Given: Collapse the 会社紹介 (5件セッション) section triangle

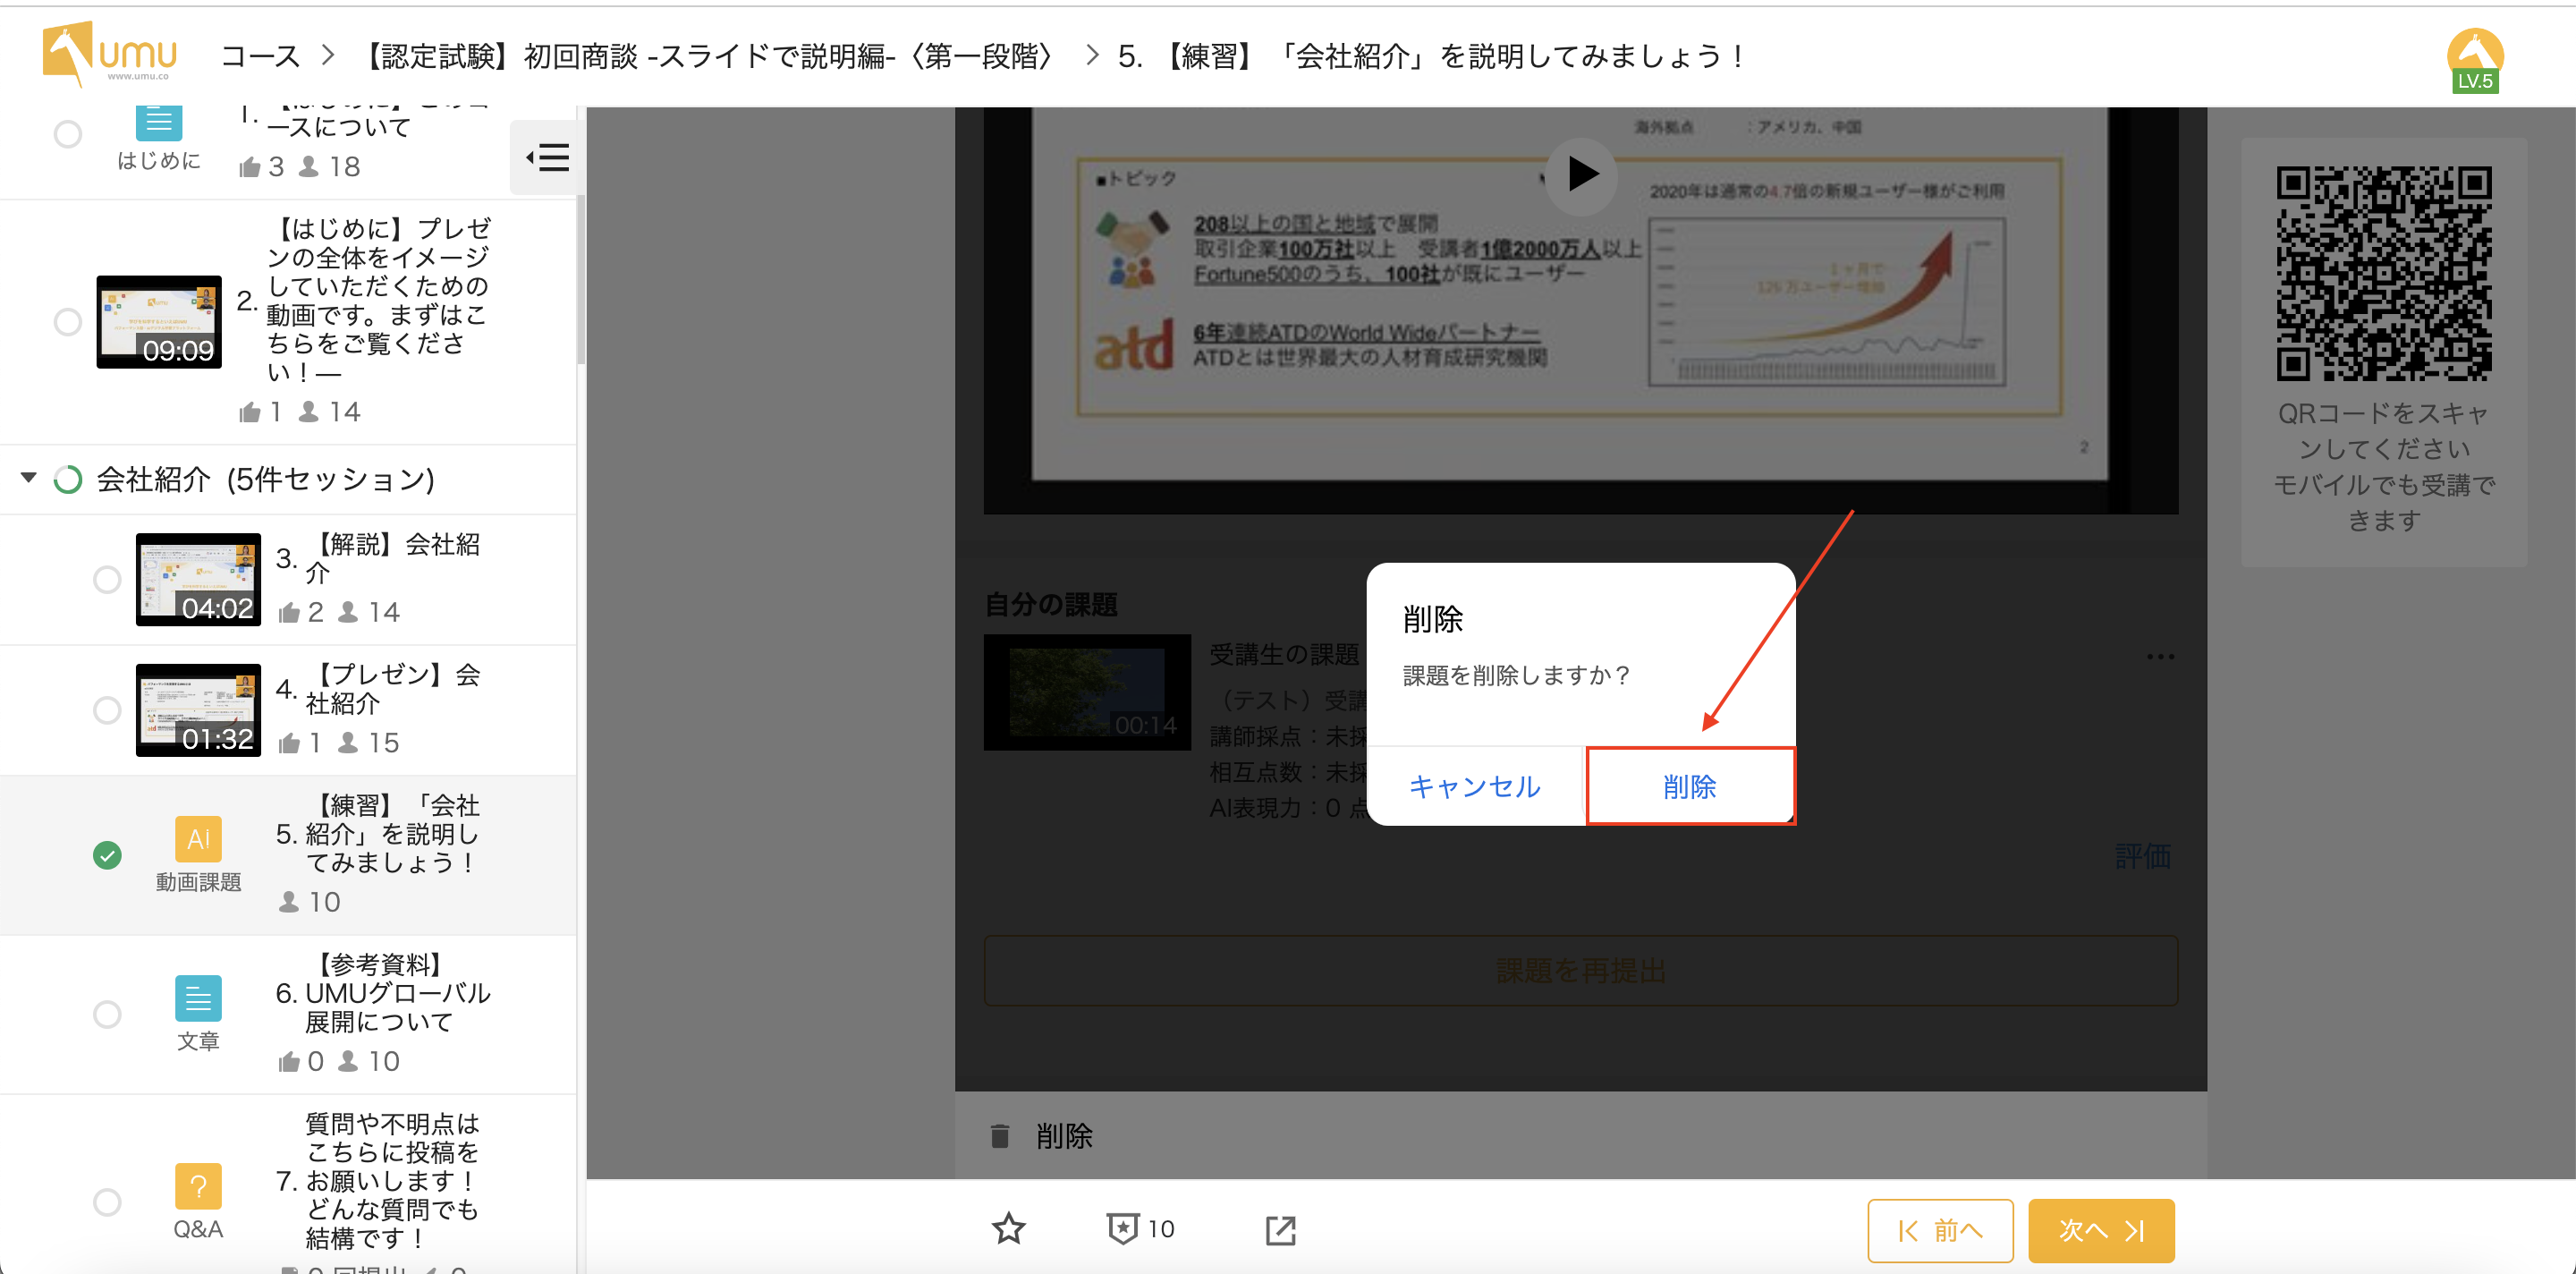Looking at the screenshot, I should click(x=29, y=478).
